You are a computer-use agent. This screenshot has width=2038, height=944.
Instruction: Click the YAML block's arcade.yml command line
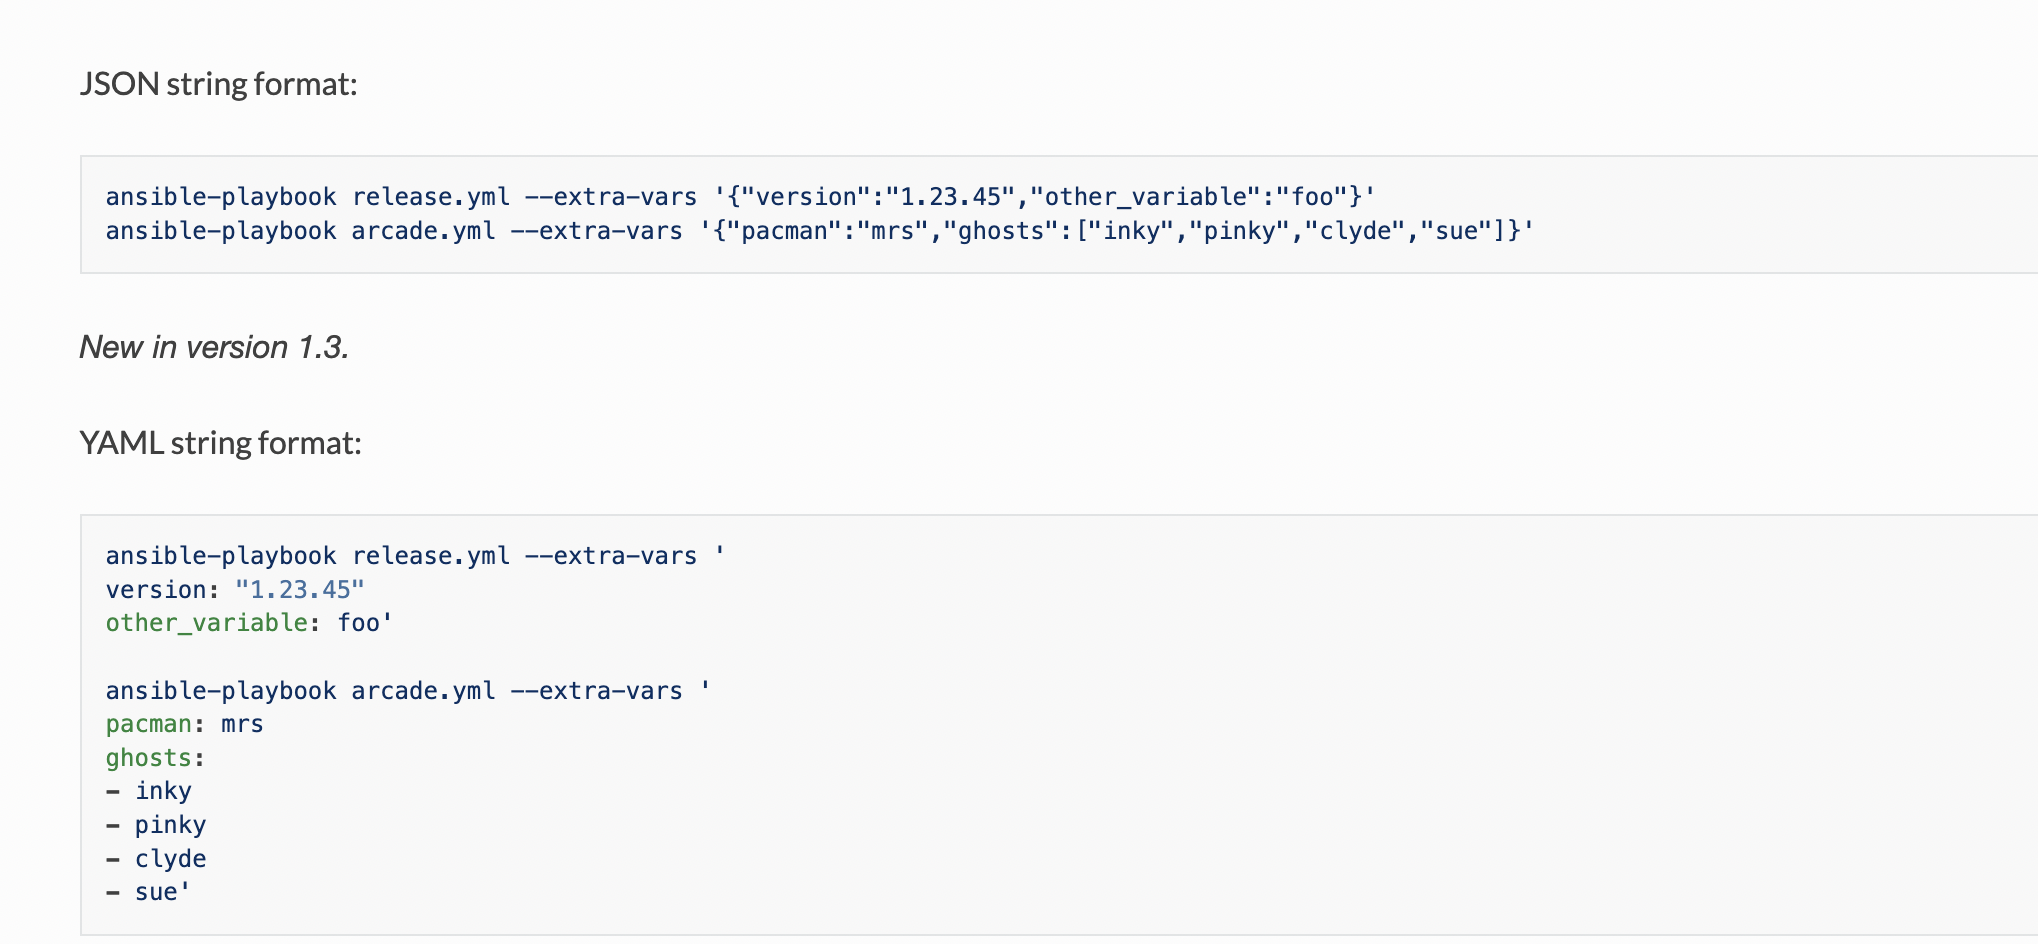(x=407, y=691)
